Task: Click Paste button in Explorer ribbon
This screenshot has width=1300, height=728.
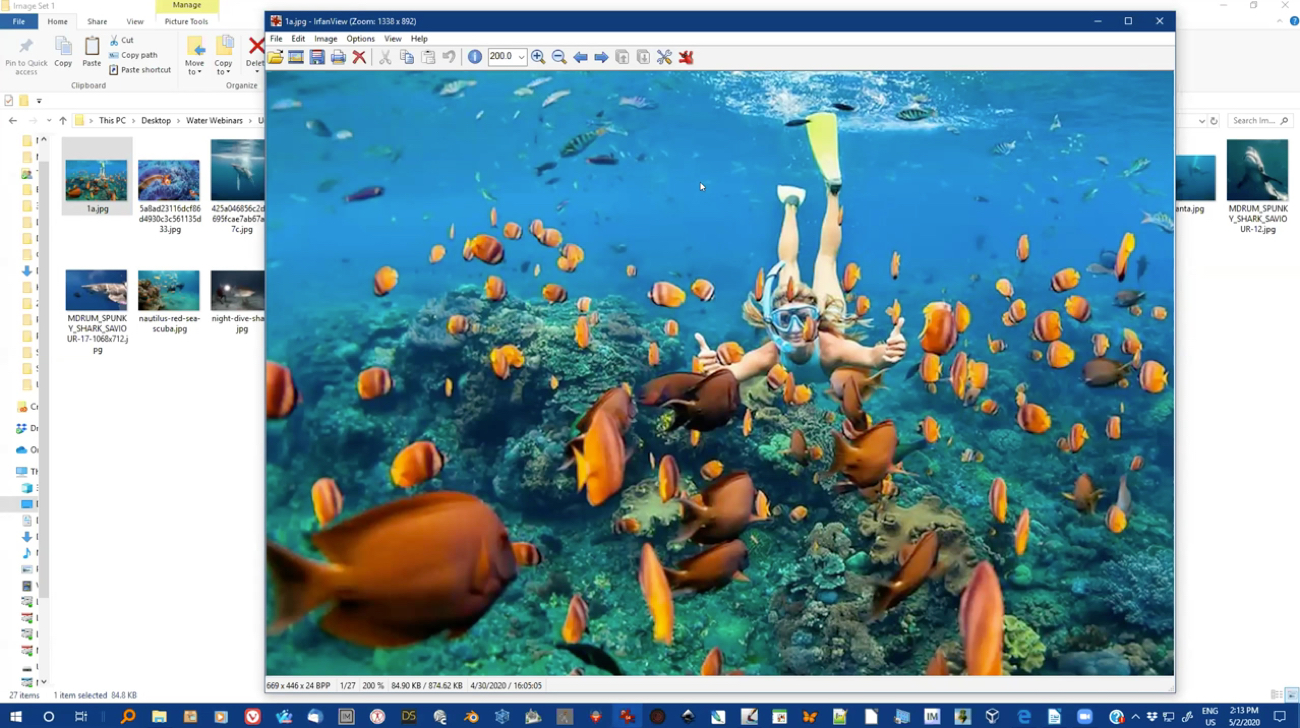Action: click(92, 52)
